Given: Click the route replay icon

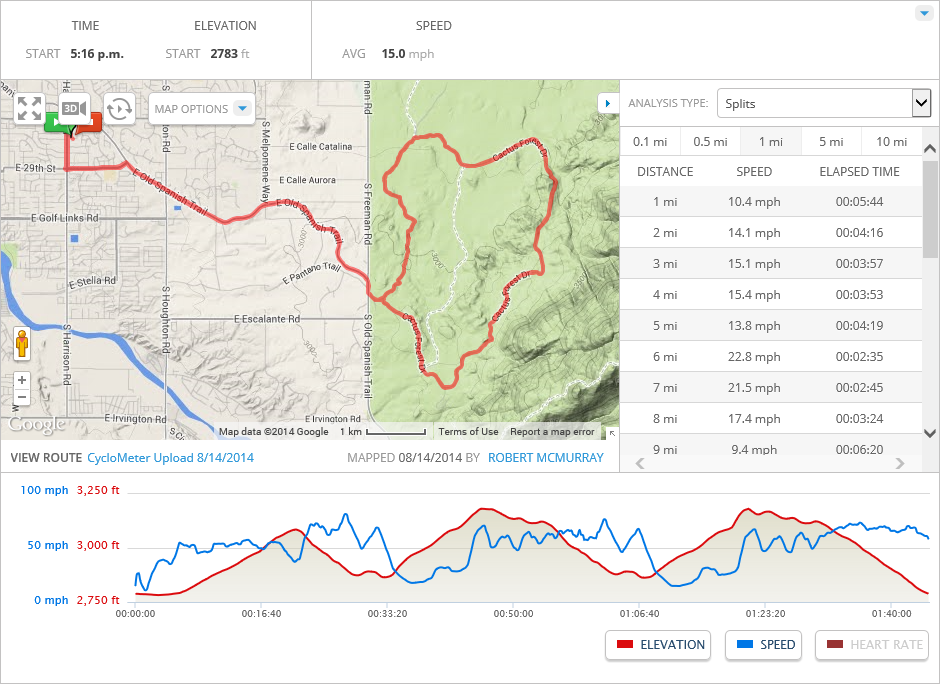Looking at the screenshot, I should click(x=120, y=108).
